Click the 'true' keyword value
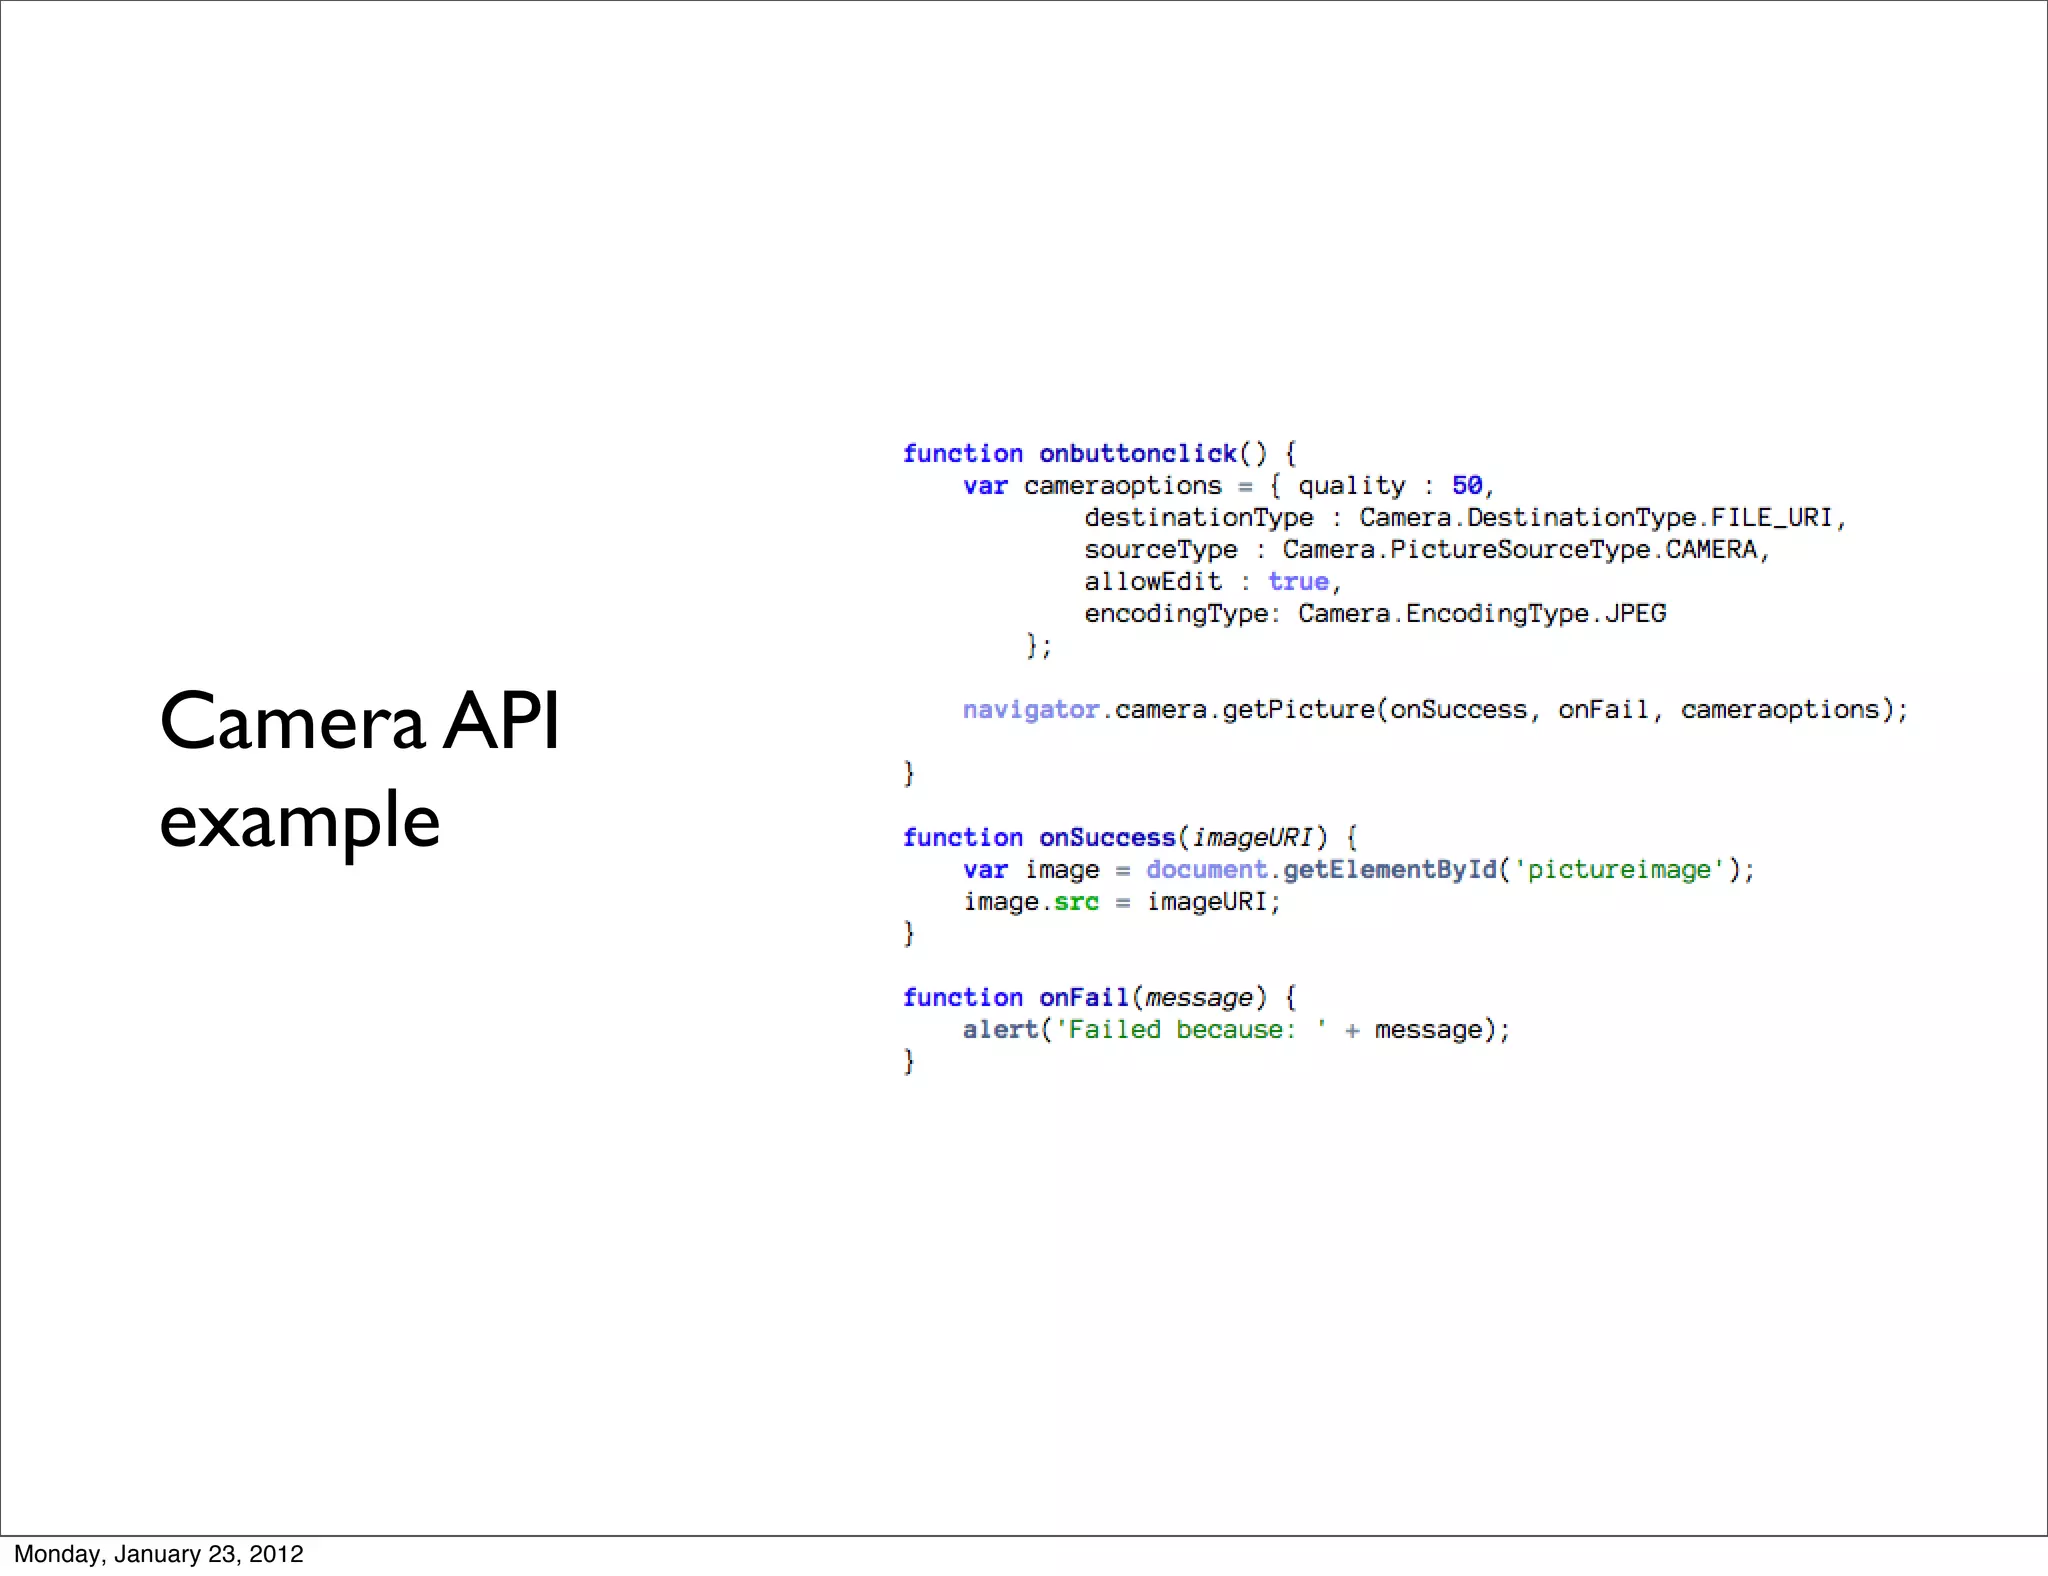Viewport: 2048px width, 1576px height. point(1297,582)
